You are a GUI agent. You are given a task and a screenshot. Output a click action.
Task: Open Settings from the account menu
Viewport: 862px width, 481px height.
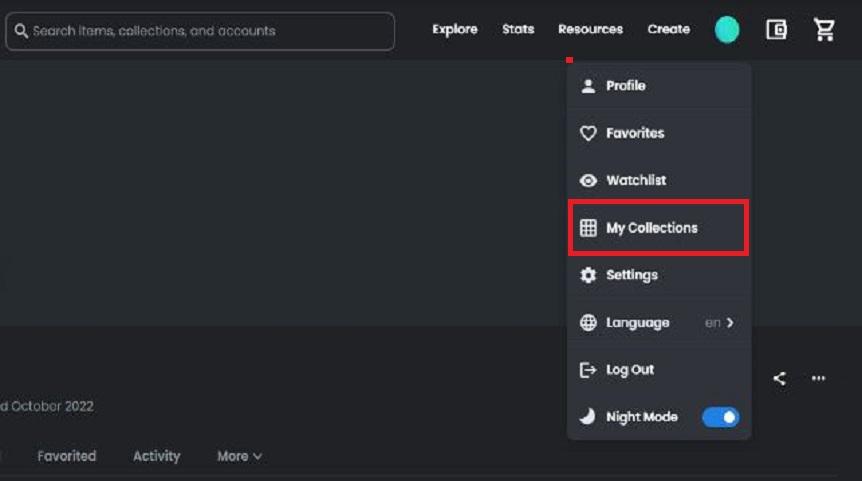tap(659, 275)
